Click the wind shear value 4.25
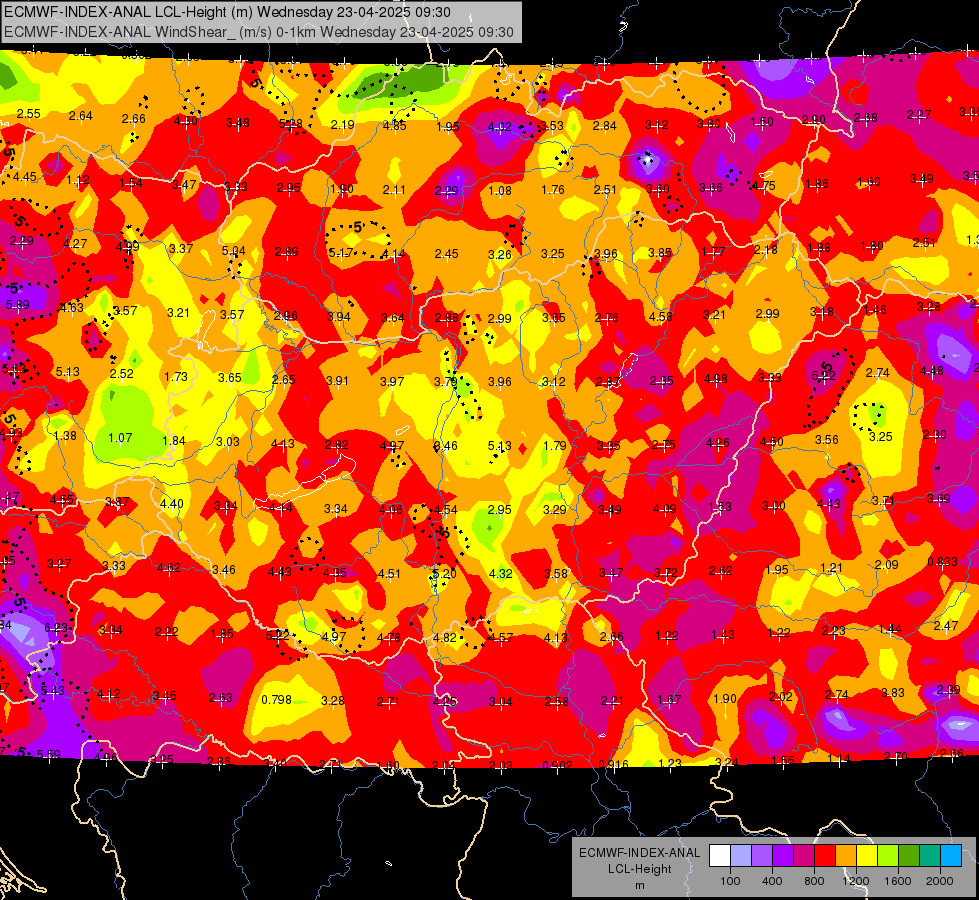Viewport: 979px width, 900px height. pos(445,701)
